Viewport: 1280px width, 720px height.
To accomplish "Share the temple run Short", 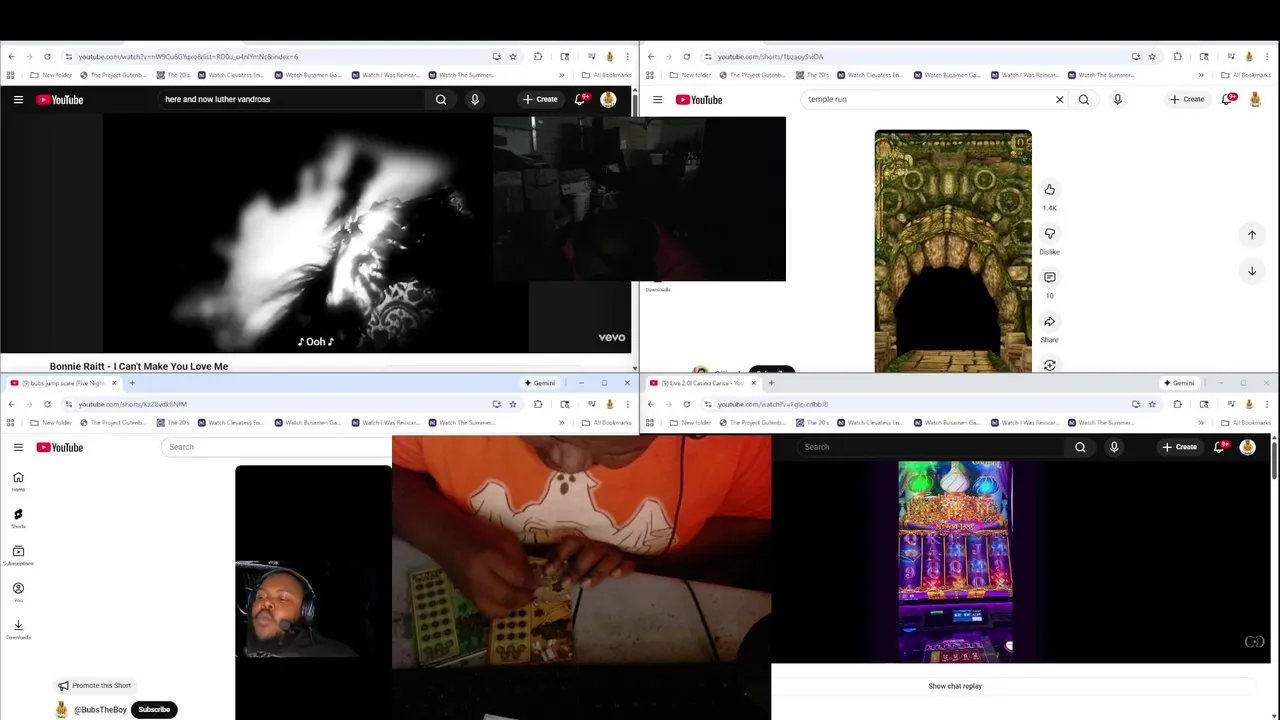I will pyautogui.click(x=1050, y=321).
